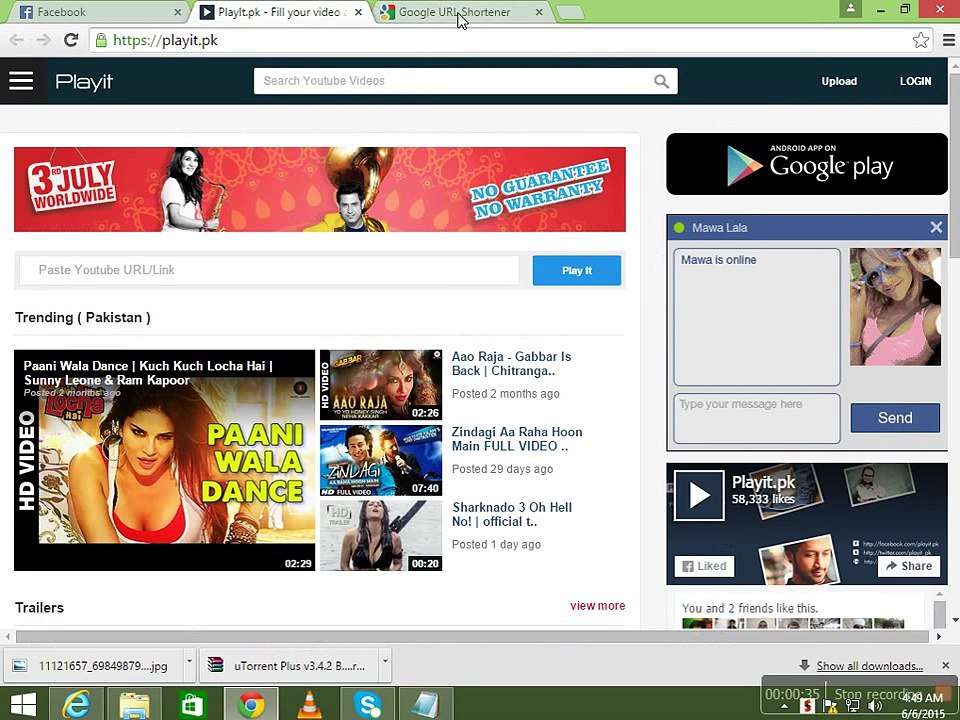960x720 pixels.
Task: Open Sharknado 3 Oh Hell No link
Action: (512, 514)
